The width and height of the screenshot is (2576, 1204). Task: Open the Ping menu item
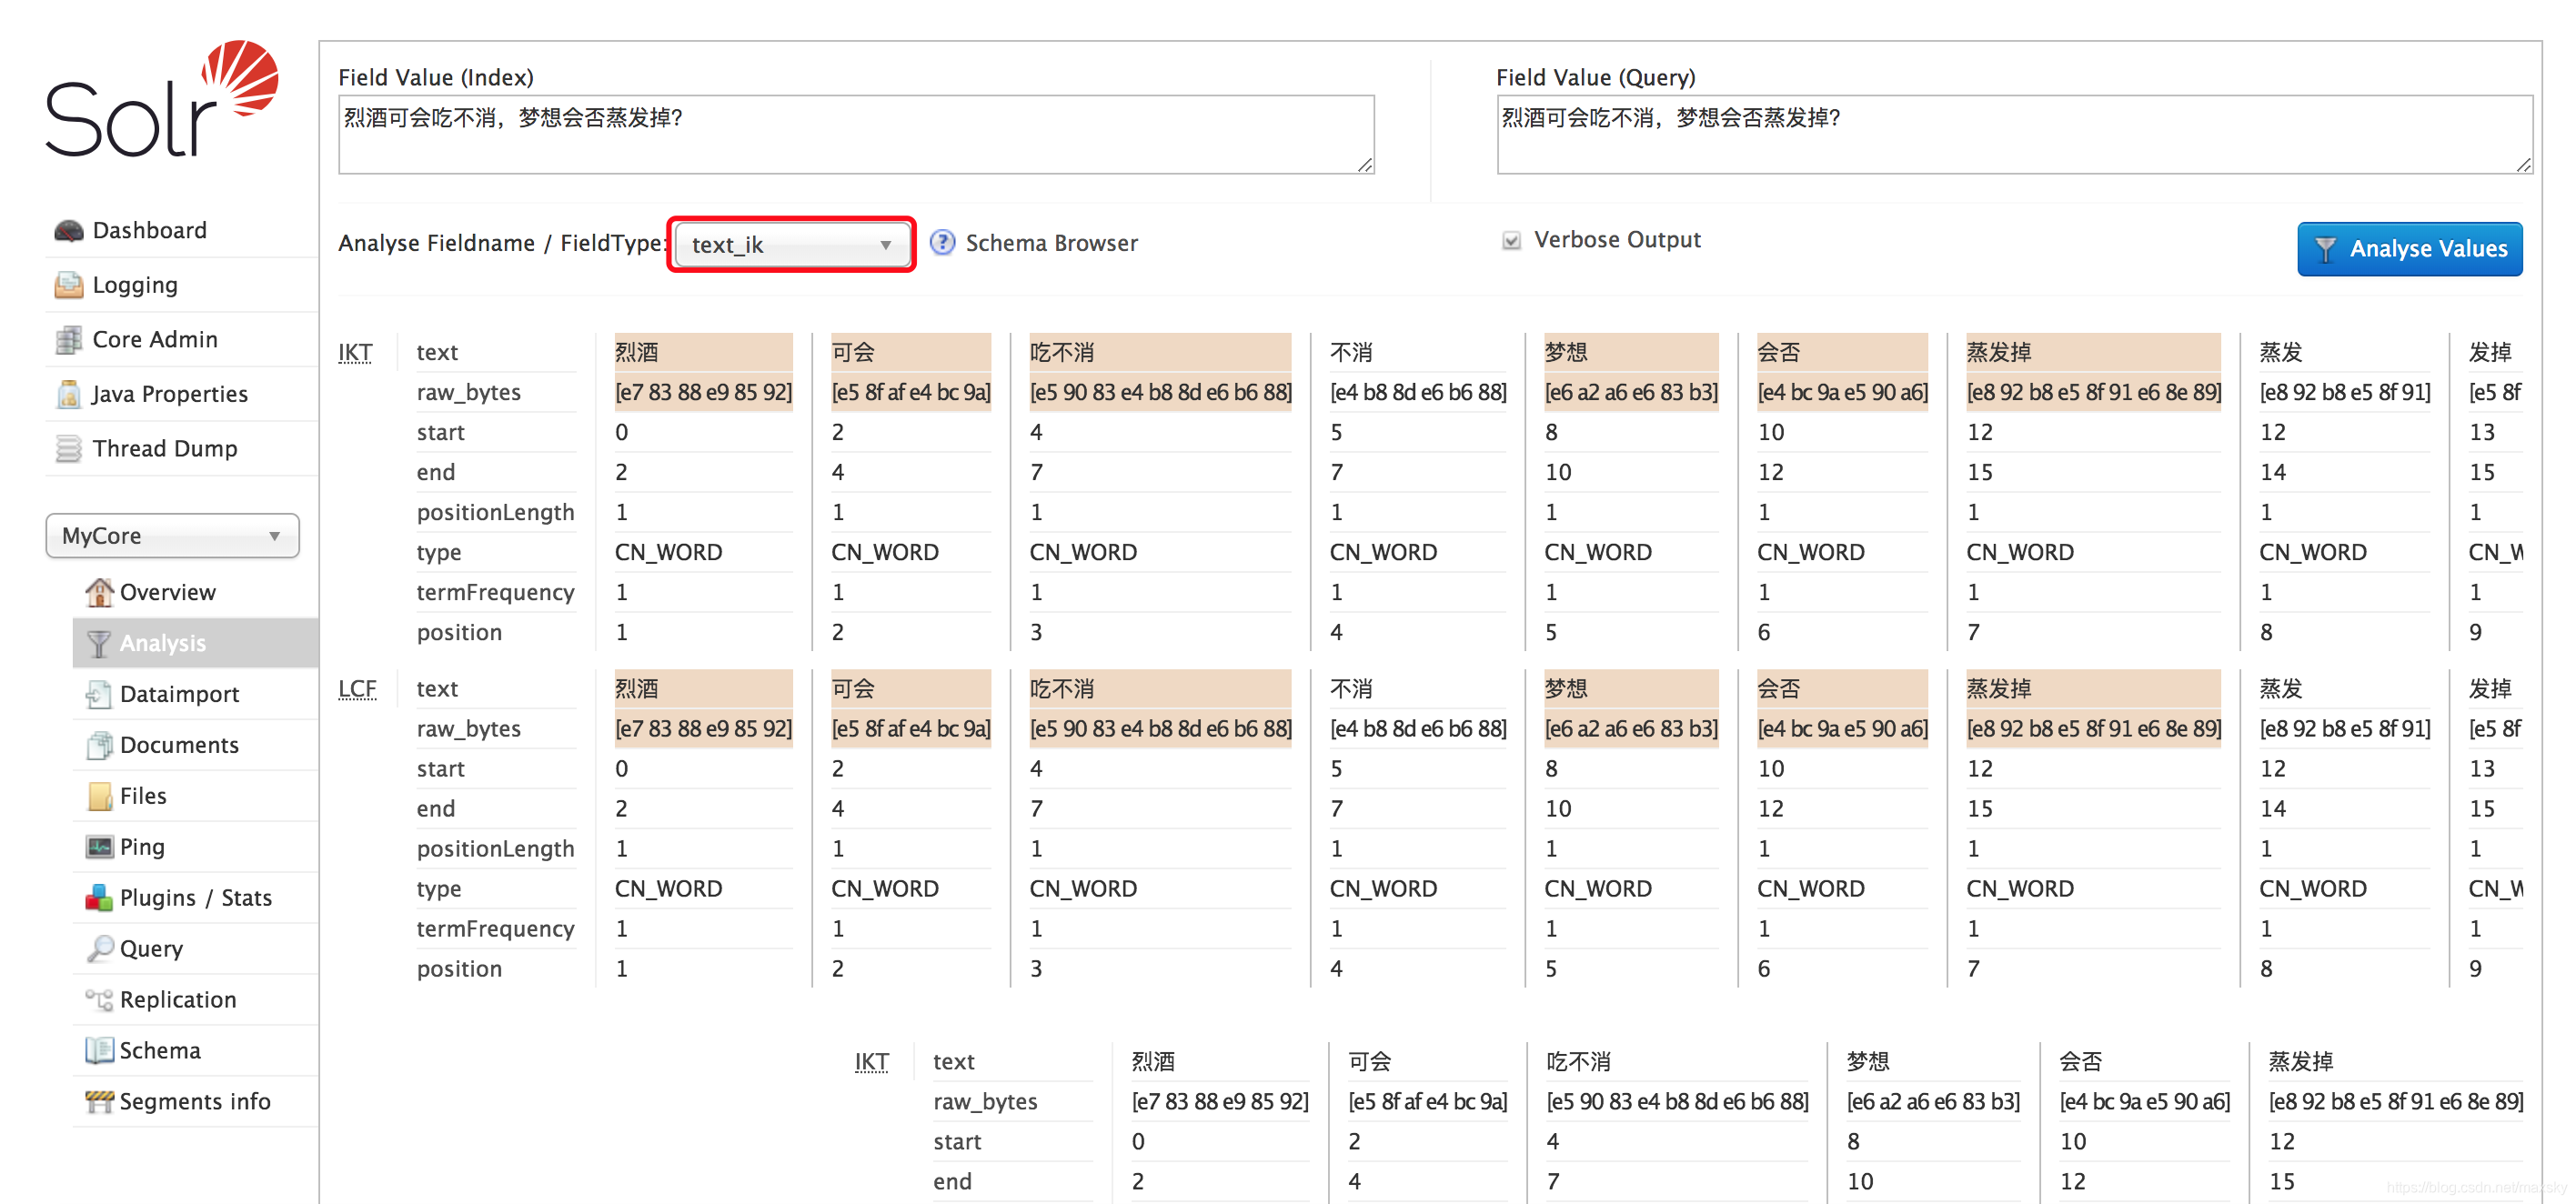pyautogui.click(x=142, y=847)
